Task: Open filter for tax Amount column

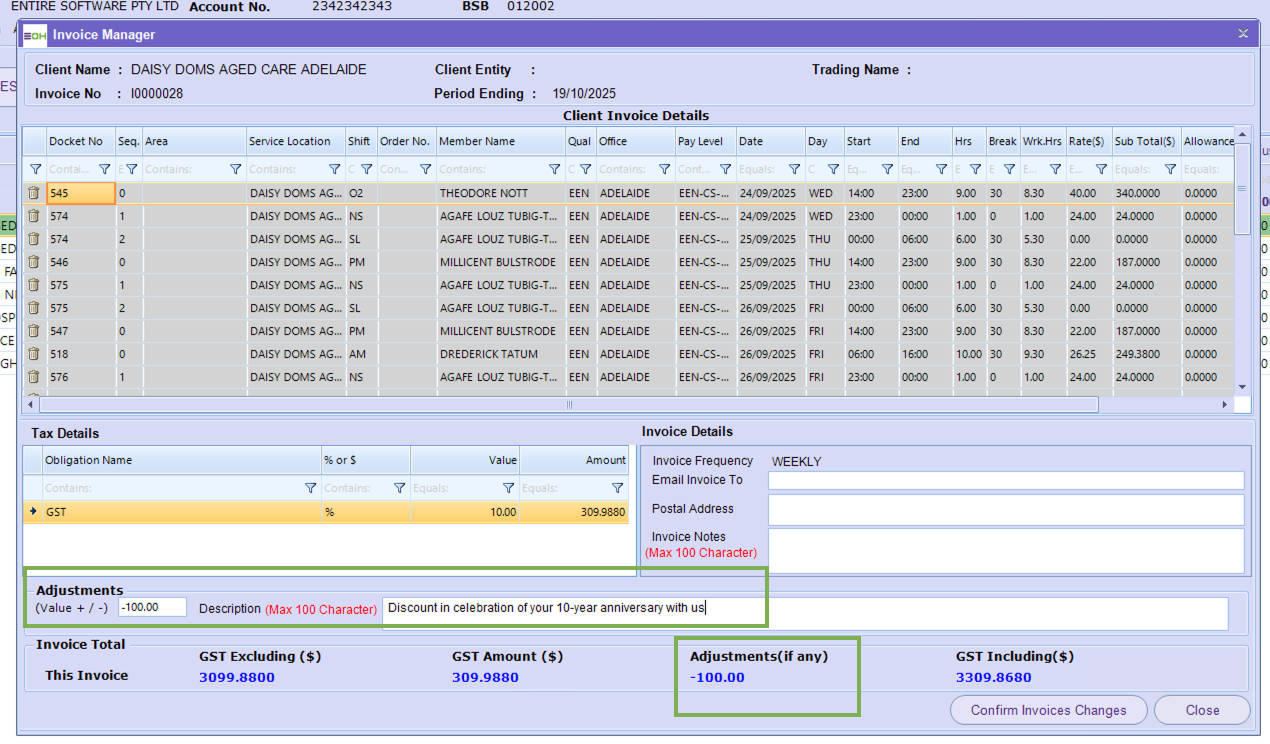Action: 617,488
